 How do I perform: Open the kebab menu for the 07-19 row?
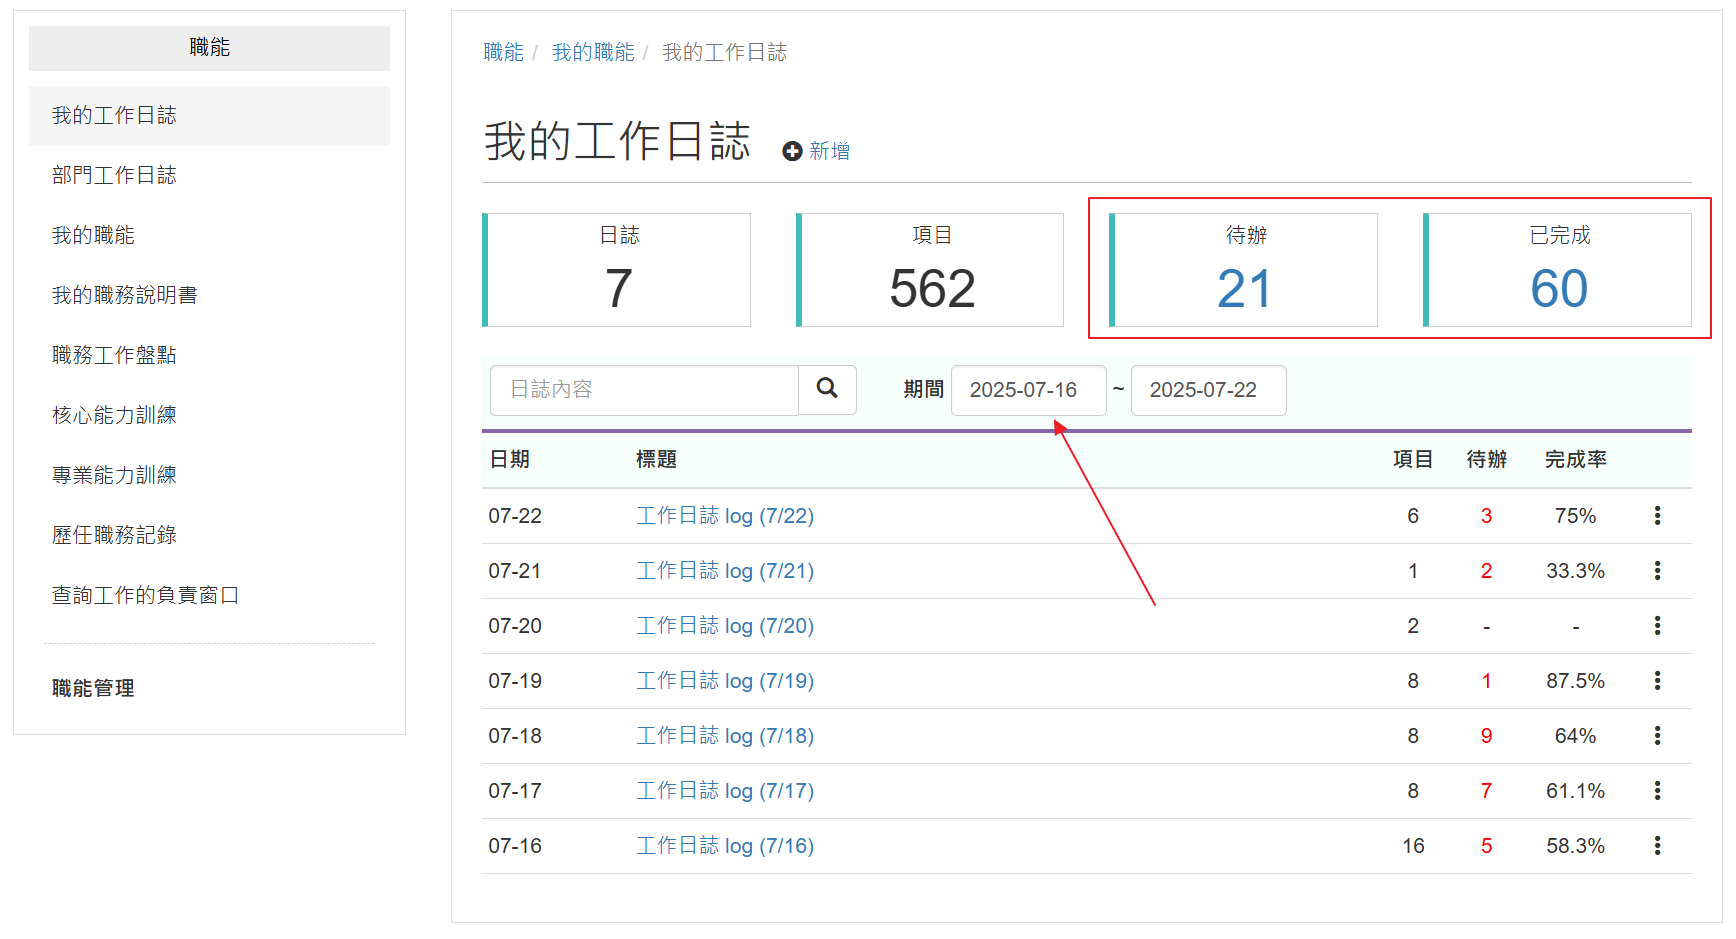[x=1657, y=681]
